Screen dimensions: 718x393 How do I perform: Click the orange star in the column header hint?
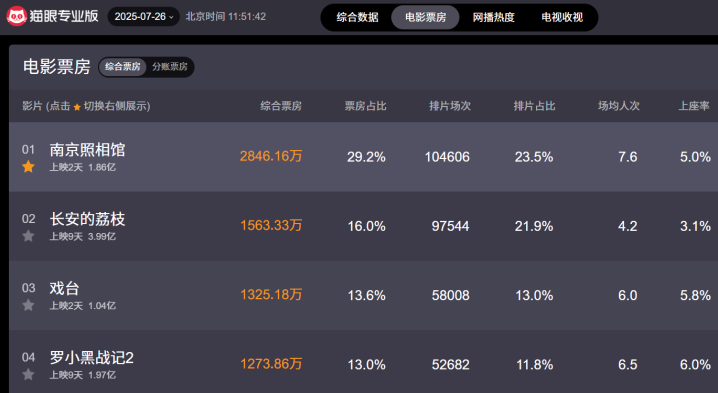77,107
